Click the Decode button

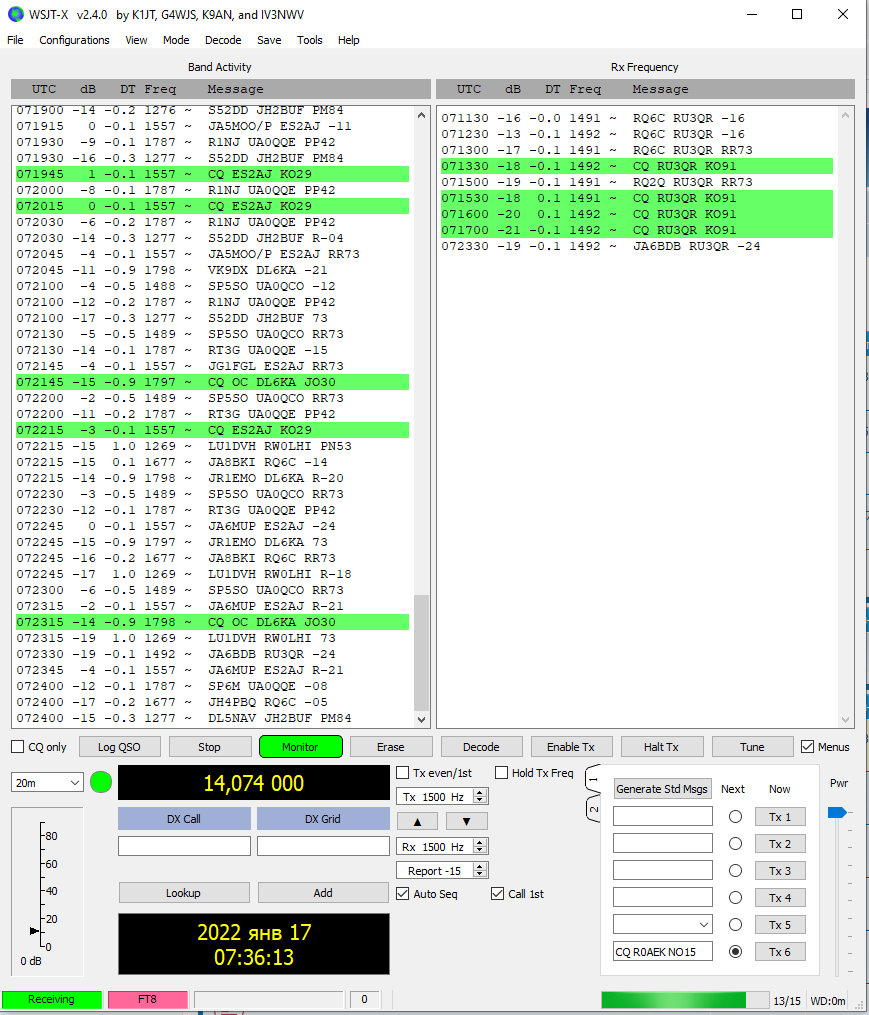481,747
